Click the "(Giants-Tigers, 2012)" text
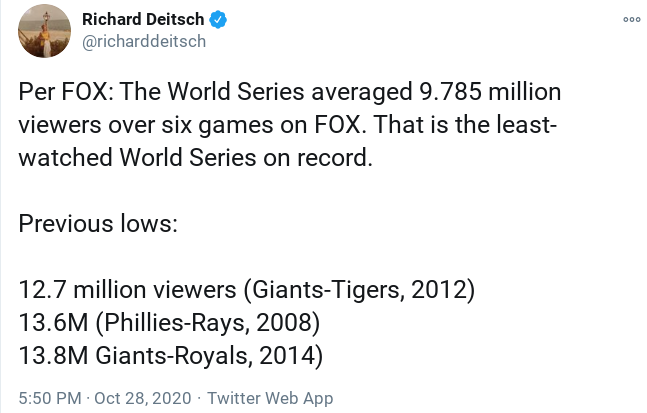The image size is (647, 413). coord(358,291)
